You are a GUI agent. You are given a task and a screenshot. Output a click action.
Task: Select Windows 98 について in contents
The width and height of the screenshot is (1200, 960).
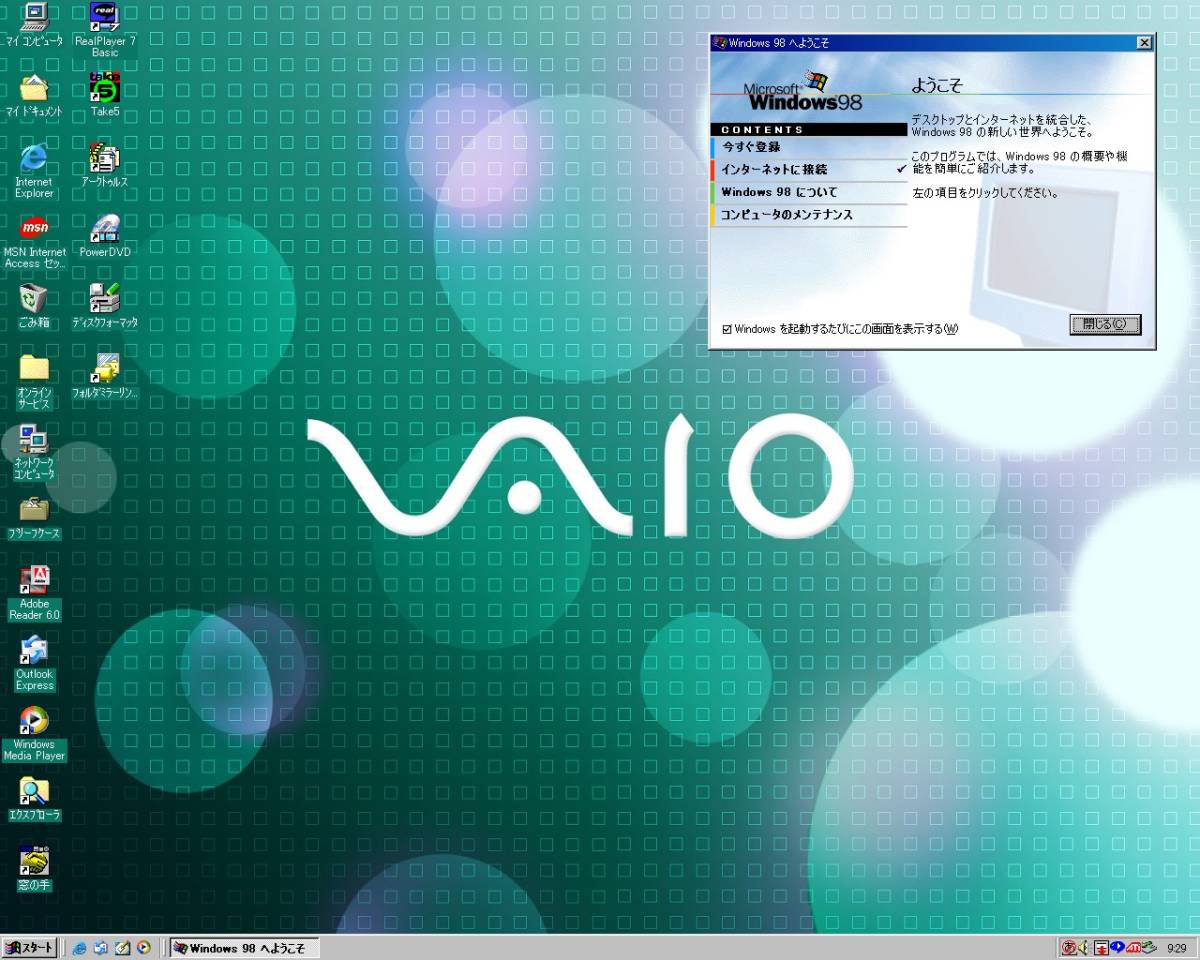pyautogui.click(x=809, y=192)
